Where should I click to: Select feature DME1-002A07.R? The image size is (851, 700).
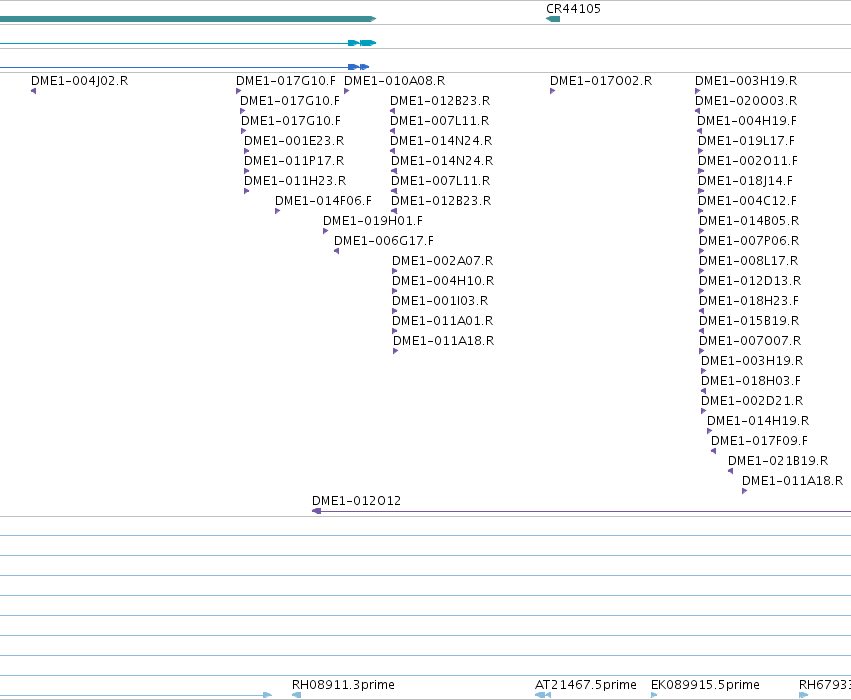coord(442,261)
